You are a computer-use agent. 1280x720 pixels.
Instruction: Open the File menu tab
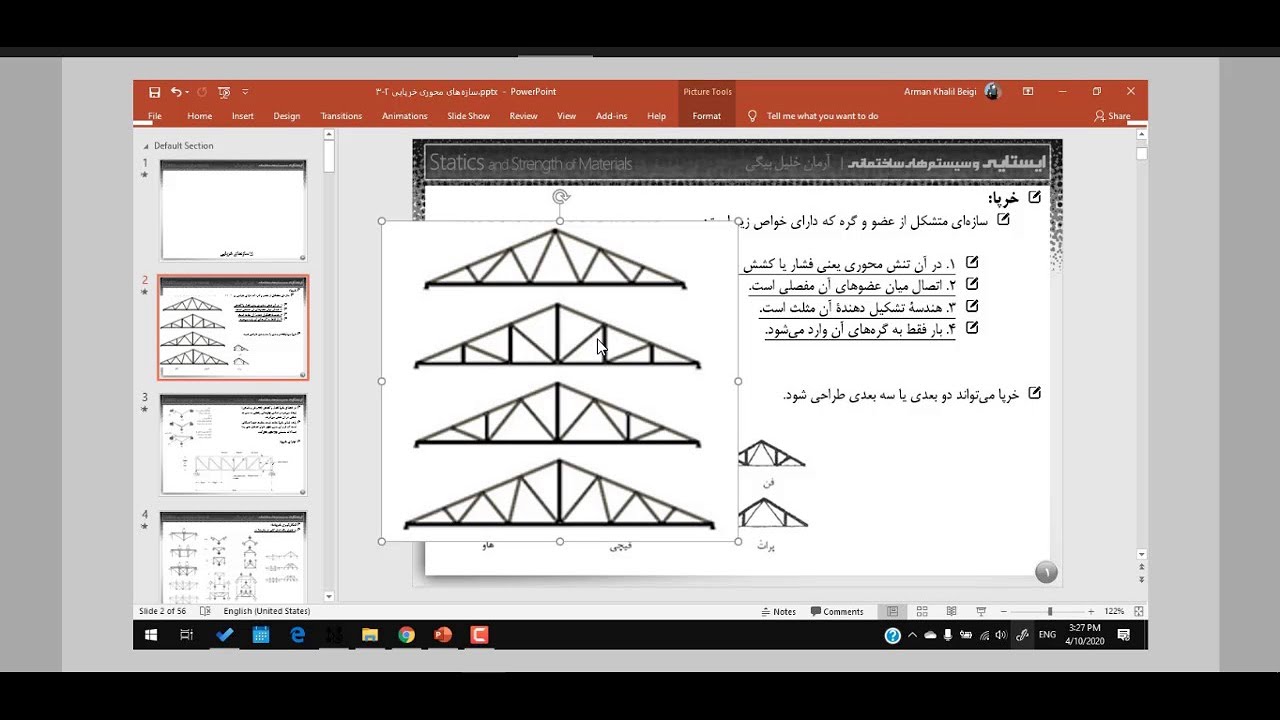(x=155, y=116)
